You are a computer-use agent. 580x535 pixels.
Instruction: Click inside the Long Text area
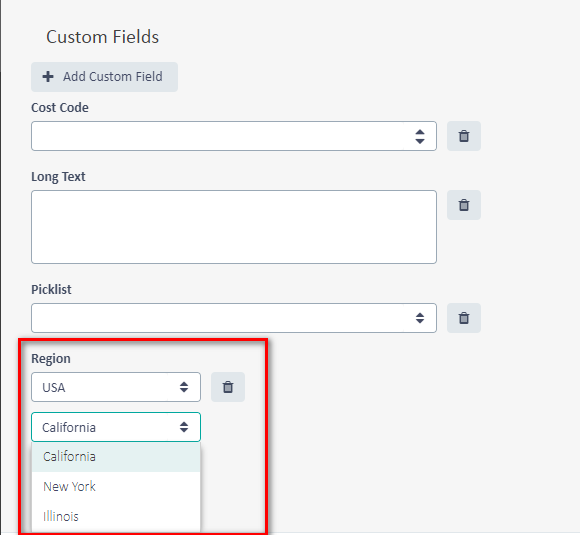coord(234,227)
